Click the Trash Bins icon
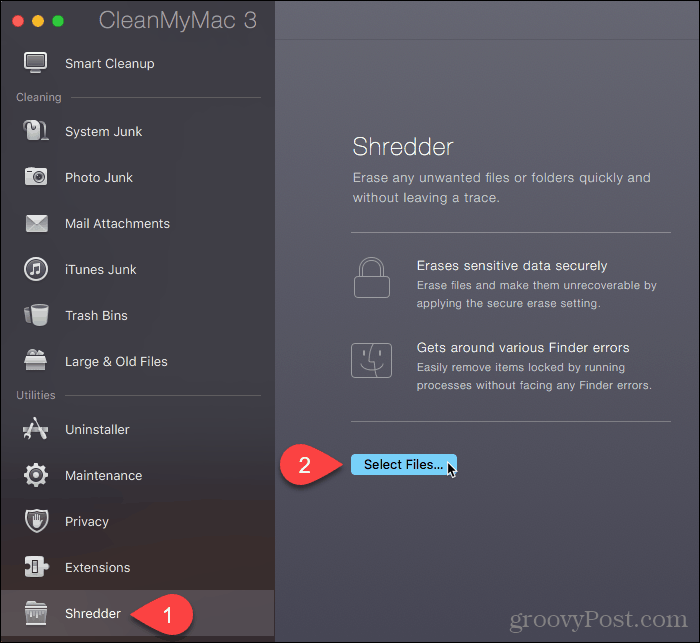This screenshot has width=700, height=643. 36,315
